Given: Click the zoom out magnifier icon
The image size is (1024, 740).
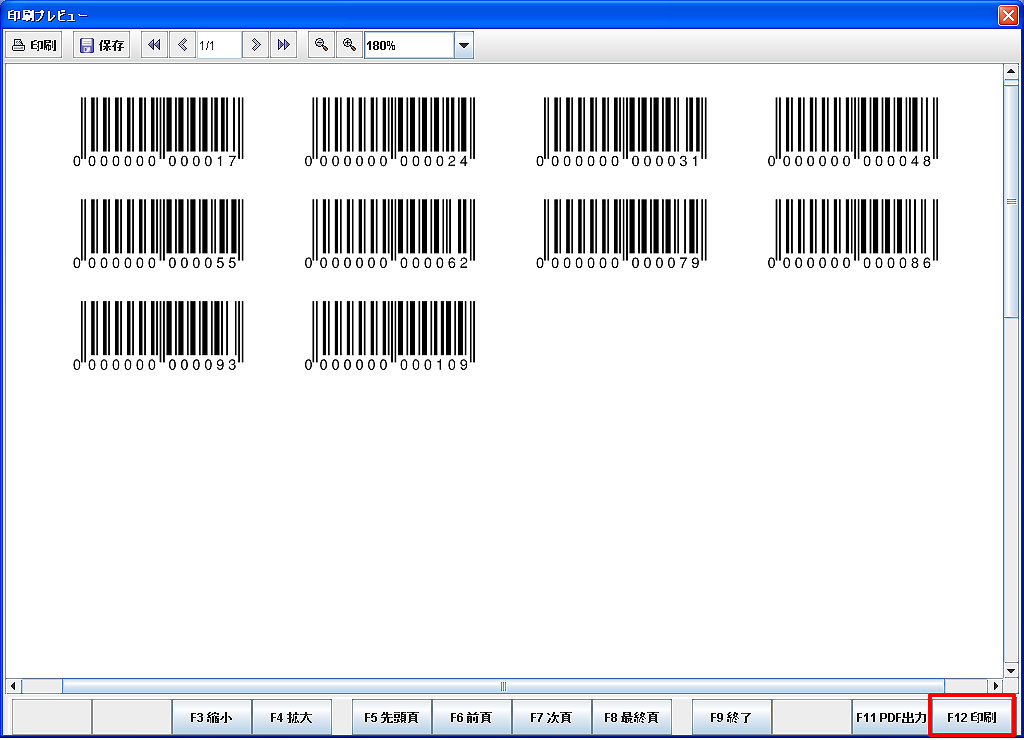Looking at the screenshot, I should (321, 46).
